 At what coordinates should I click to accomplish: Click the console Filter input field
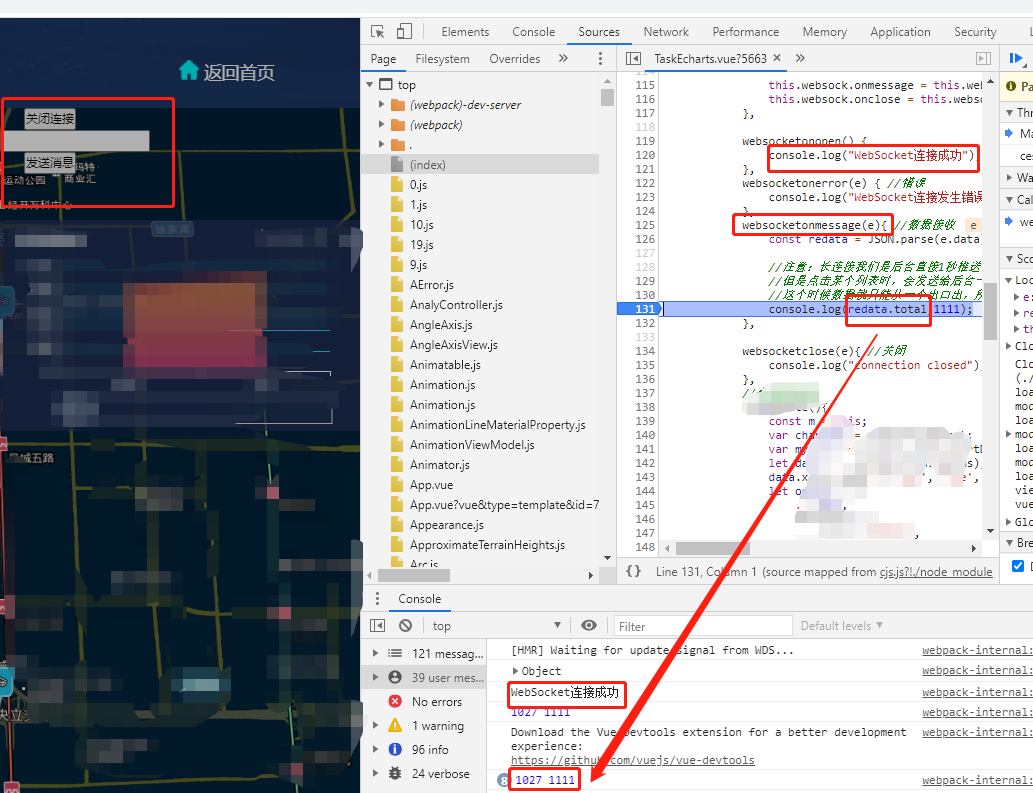[703, 626]
